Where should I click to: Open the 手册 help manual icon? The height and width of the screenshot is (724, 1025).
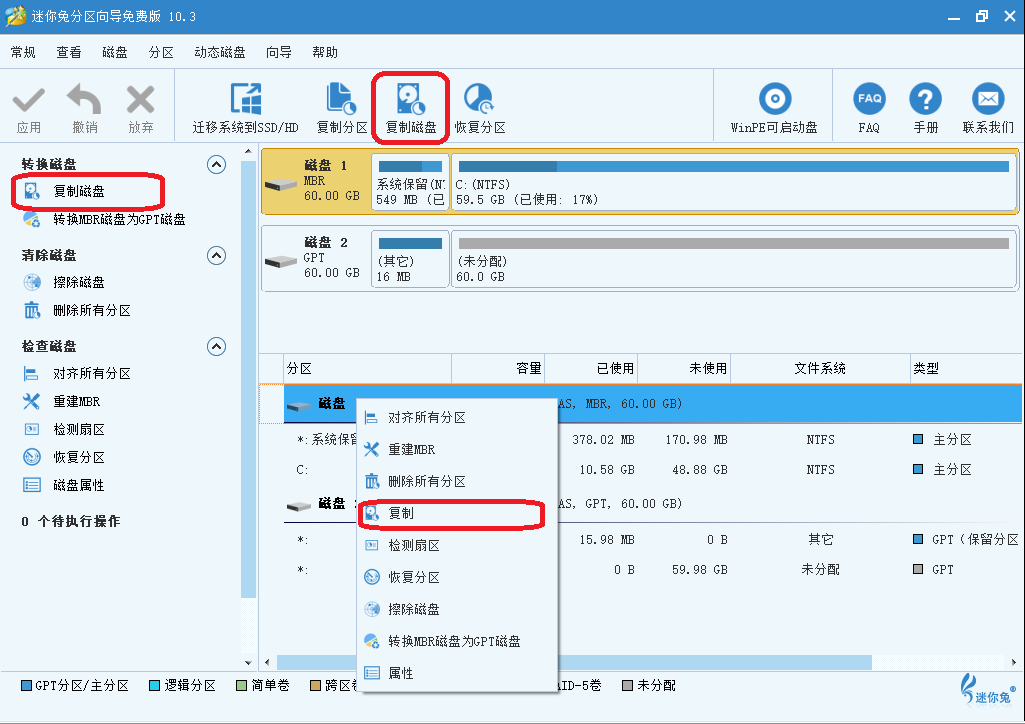pos(926,99)
